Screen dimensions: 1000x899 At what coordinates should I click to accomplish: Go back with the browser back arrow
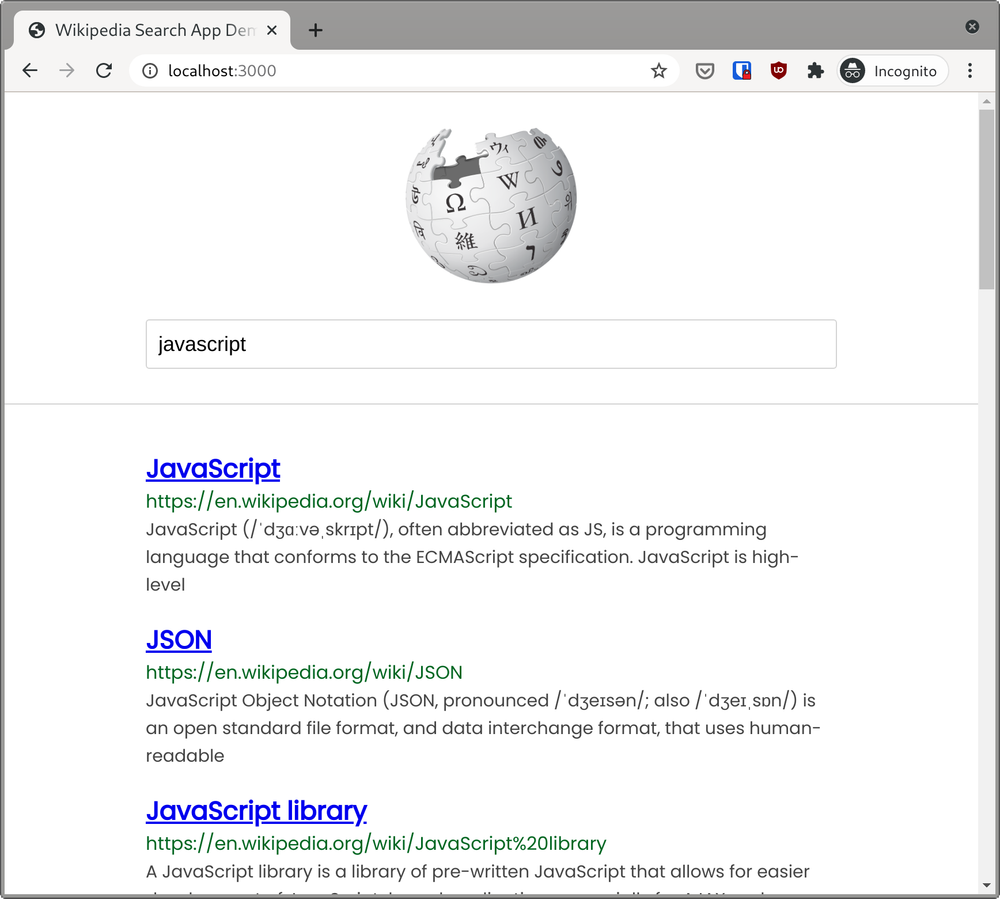[x=30, y=70]
